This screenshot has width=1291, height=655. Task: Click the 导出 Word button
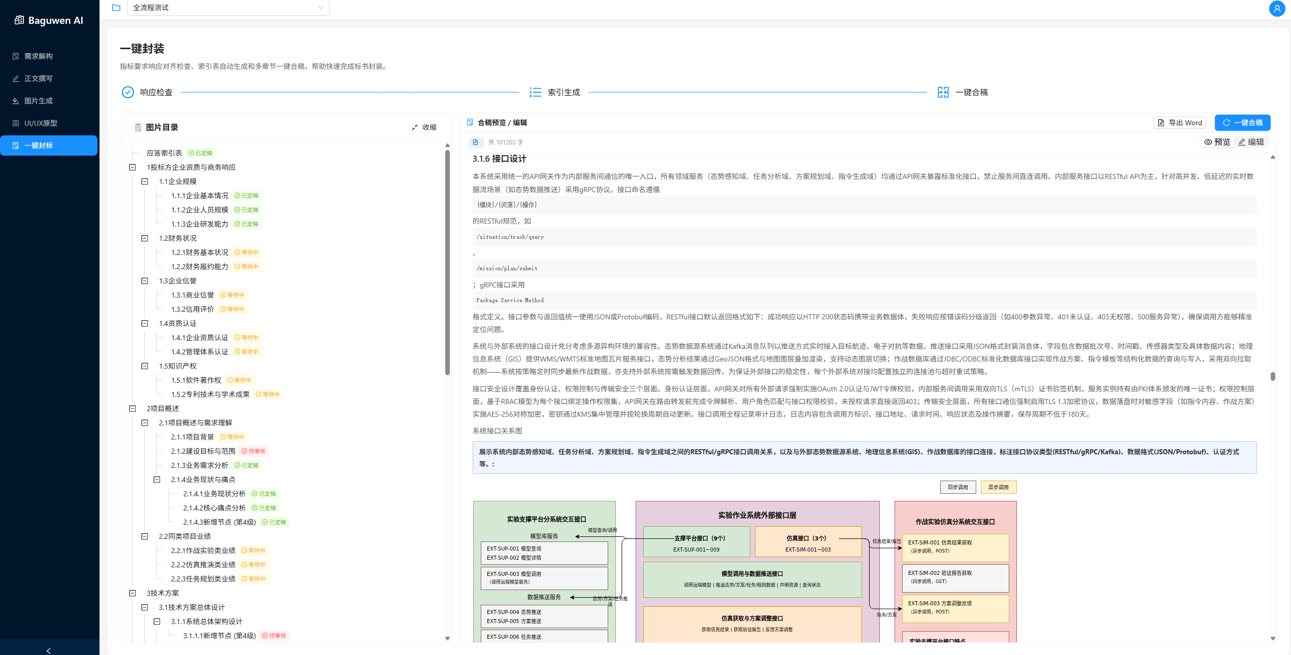pos(1180,123)
